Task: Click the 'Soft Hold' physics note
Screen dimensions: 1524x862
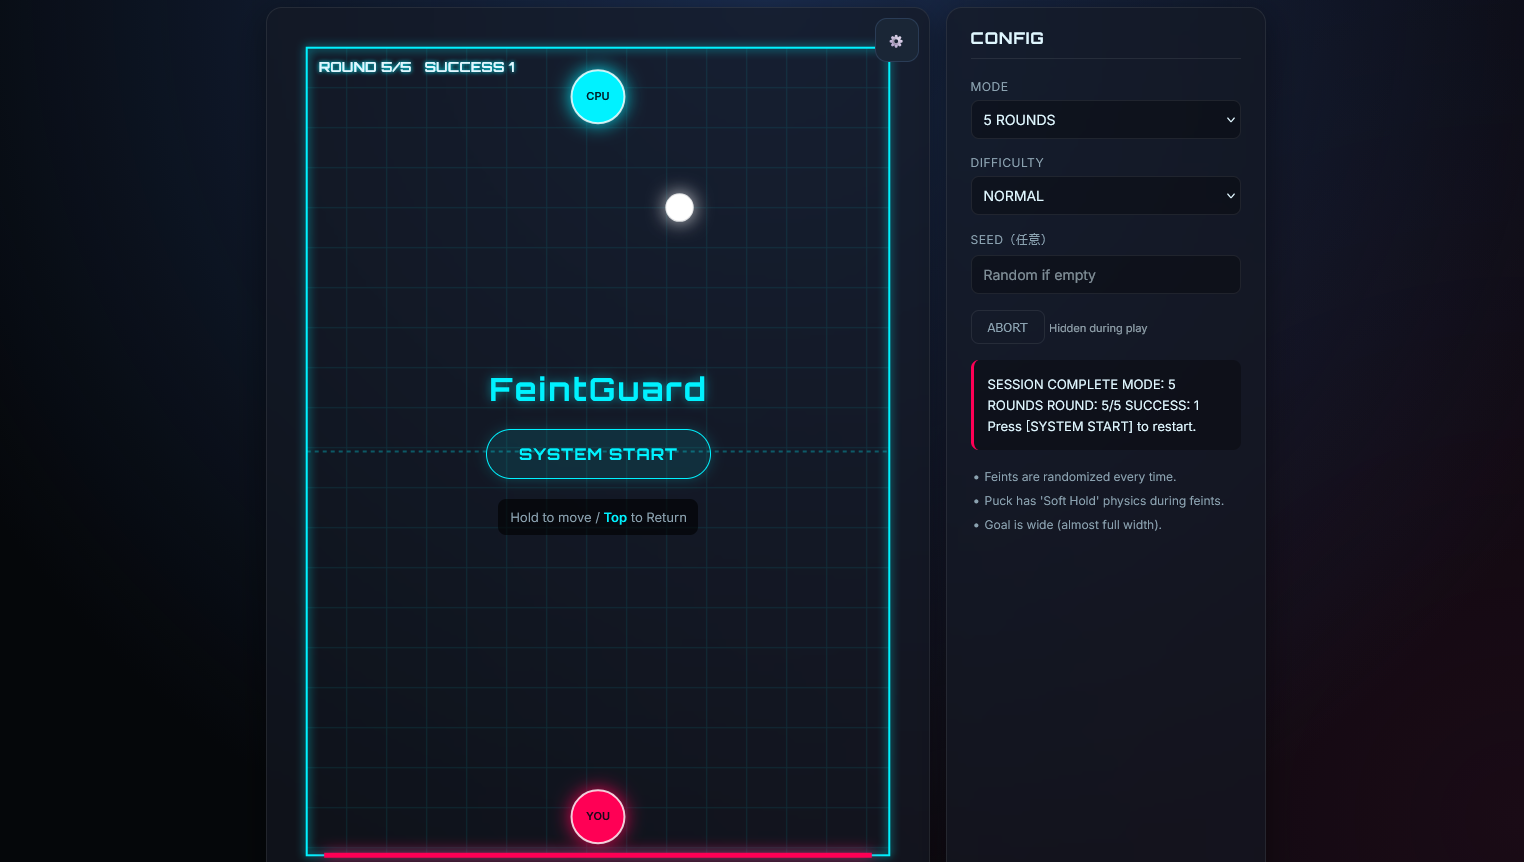Action: (1103, 501)
